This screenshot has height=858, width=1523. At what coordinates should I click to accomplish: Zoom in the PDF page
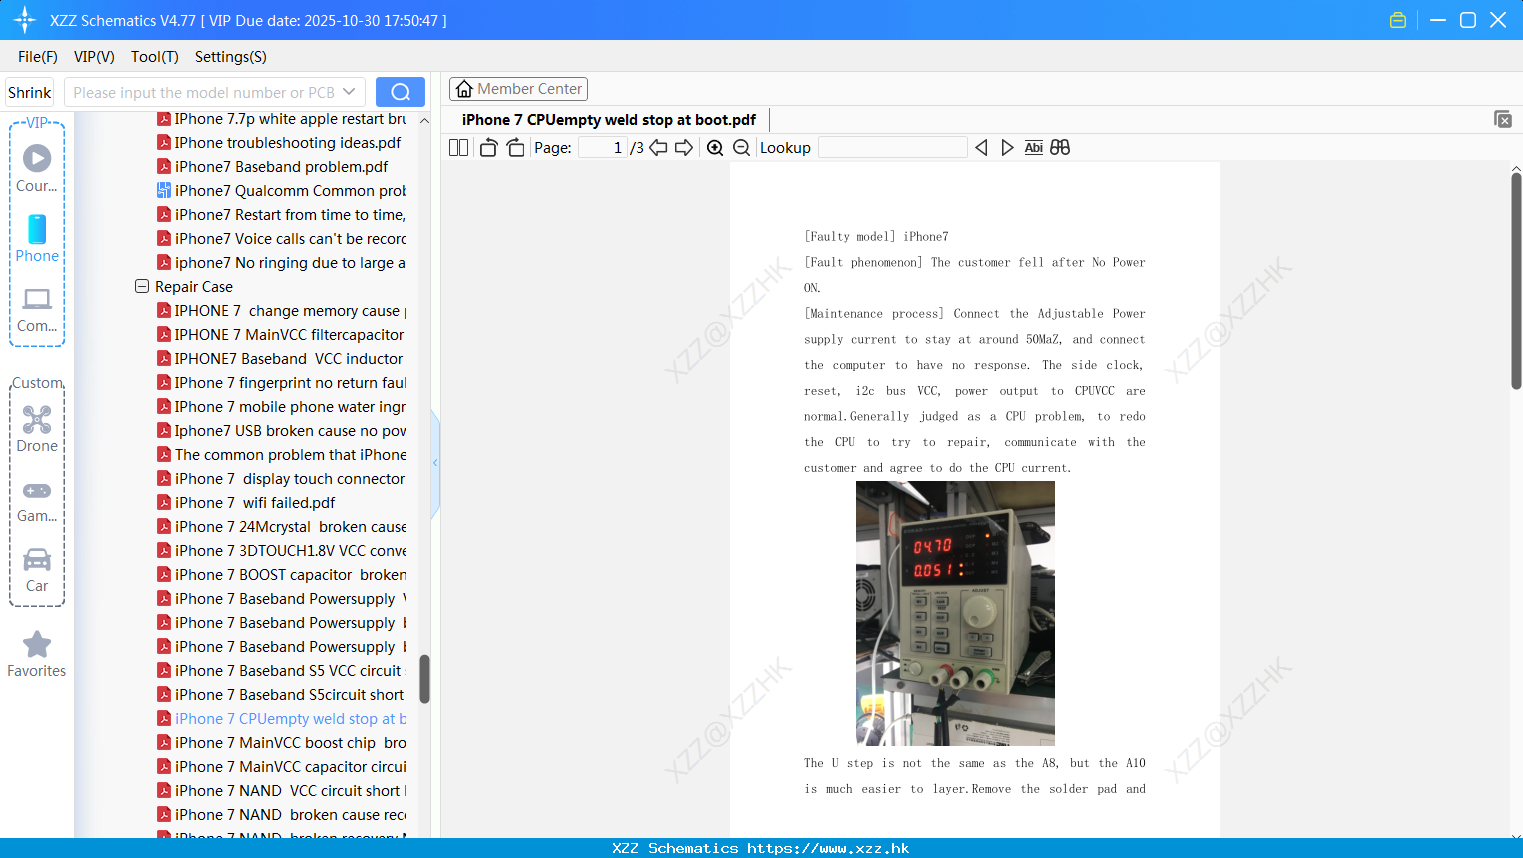pos(715,147)
